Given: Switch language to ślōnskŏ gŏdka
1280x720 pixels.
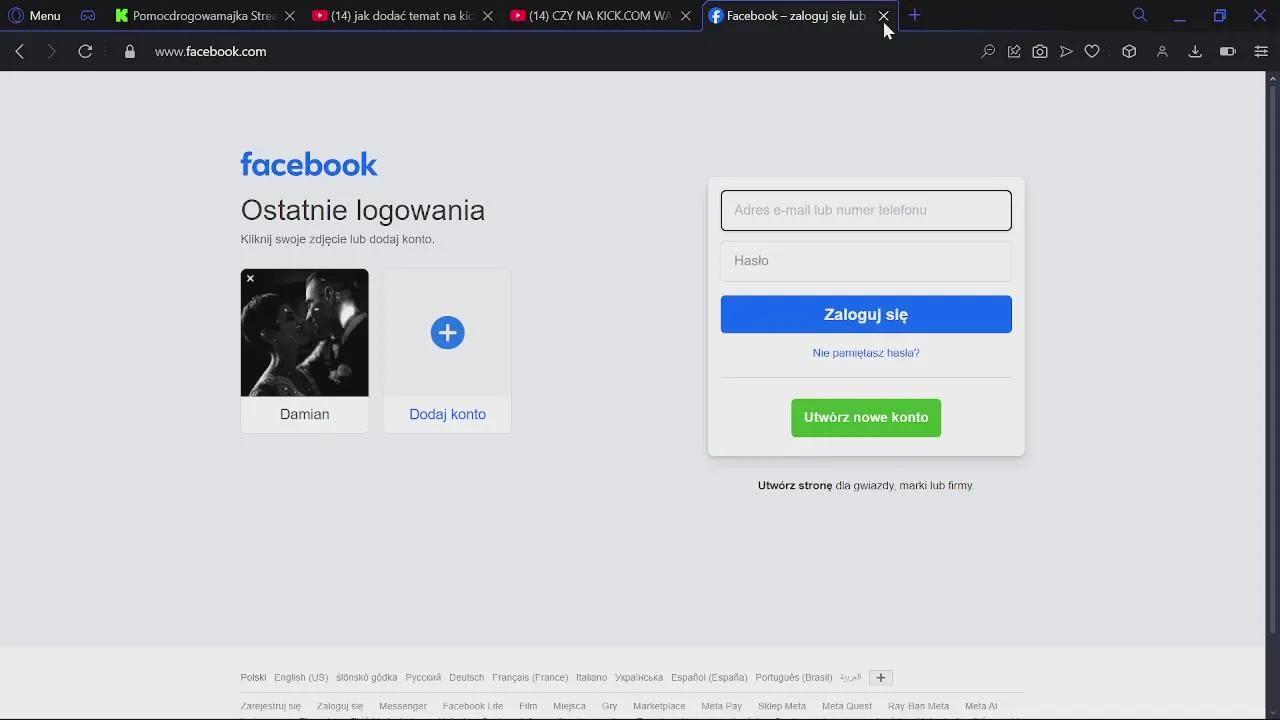Looking at the screenshot, I should 366,677.
